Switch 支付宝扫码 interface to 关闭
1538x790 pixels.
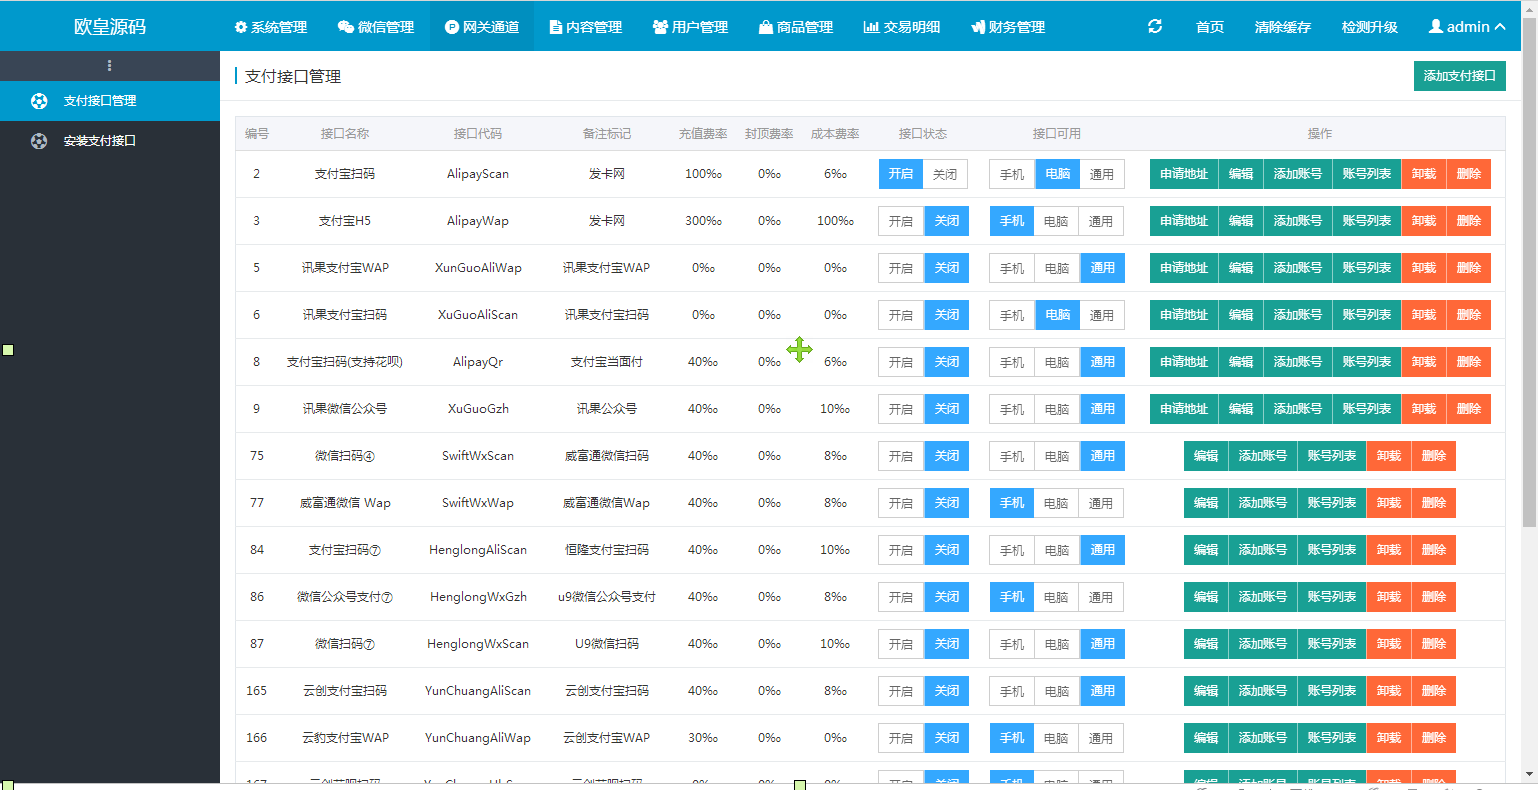pos(945,173)
